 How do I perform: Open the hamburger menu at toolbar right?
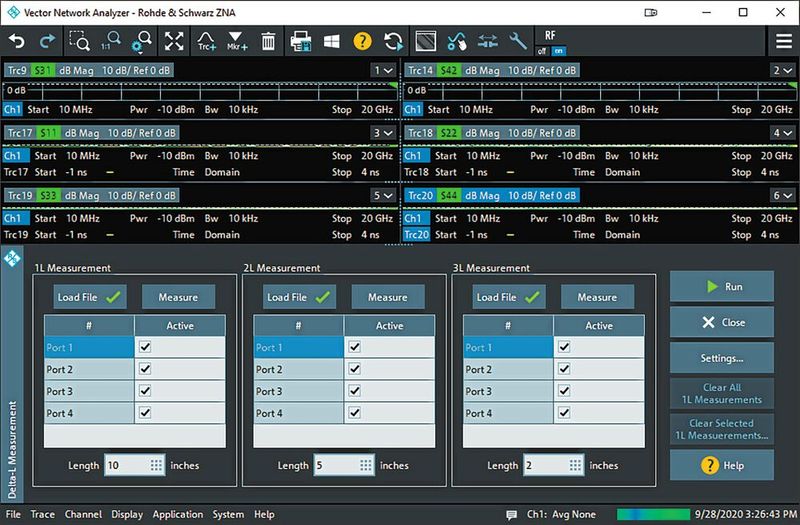(x=784, y=41)
